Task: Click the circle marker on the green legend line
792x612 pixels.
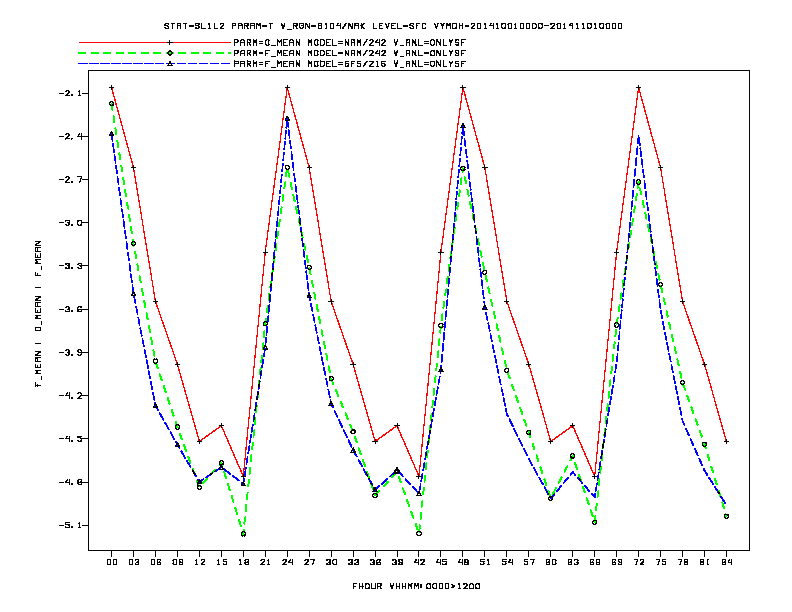Action: [170, 53]
